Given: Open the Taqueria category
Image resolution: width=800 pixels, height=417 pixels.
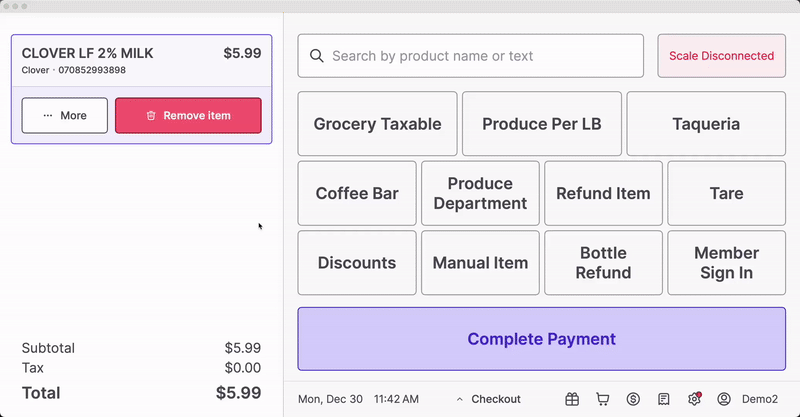Looking at the screenshot, I should tap(706, 124).
